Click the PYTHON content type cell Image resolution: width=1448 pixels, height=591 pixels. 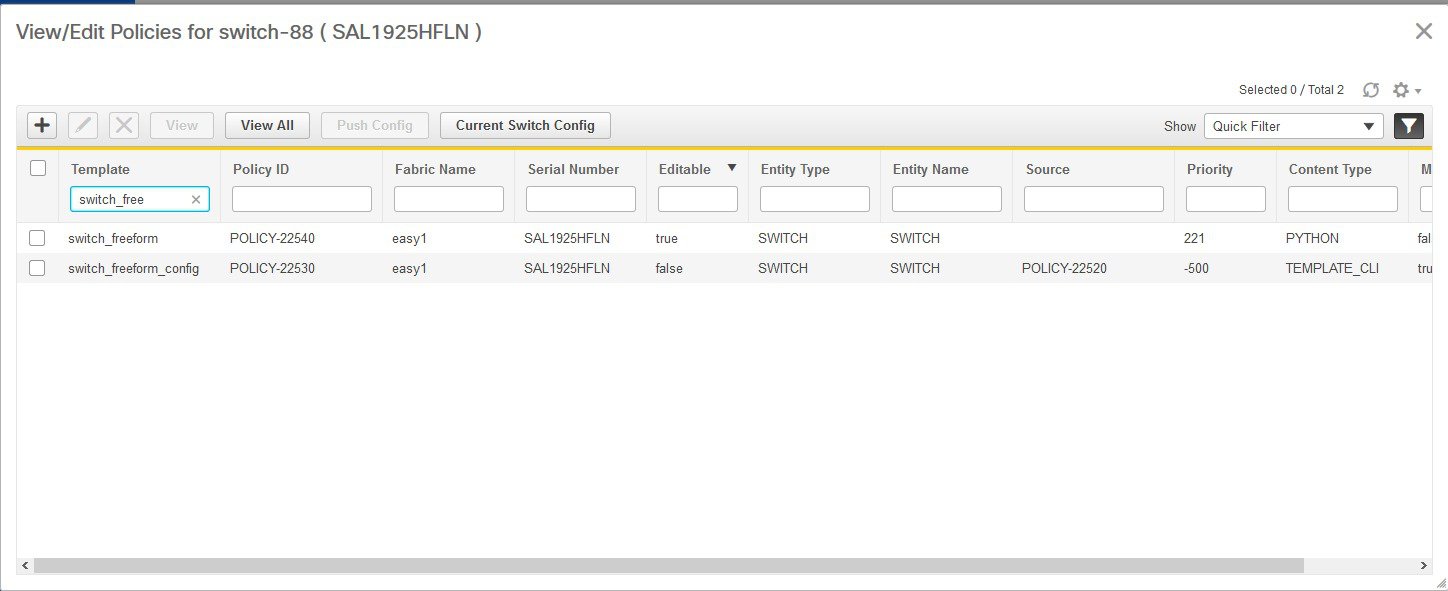(1312, 238)
